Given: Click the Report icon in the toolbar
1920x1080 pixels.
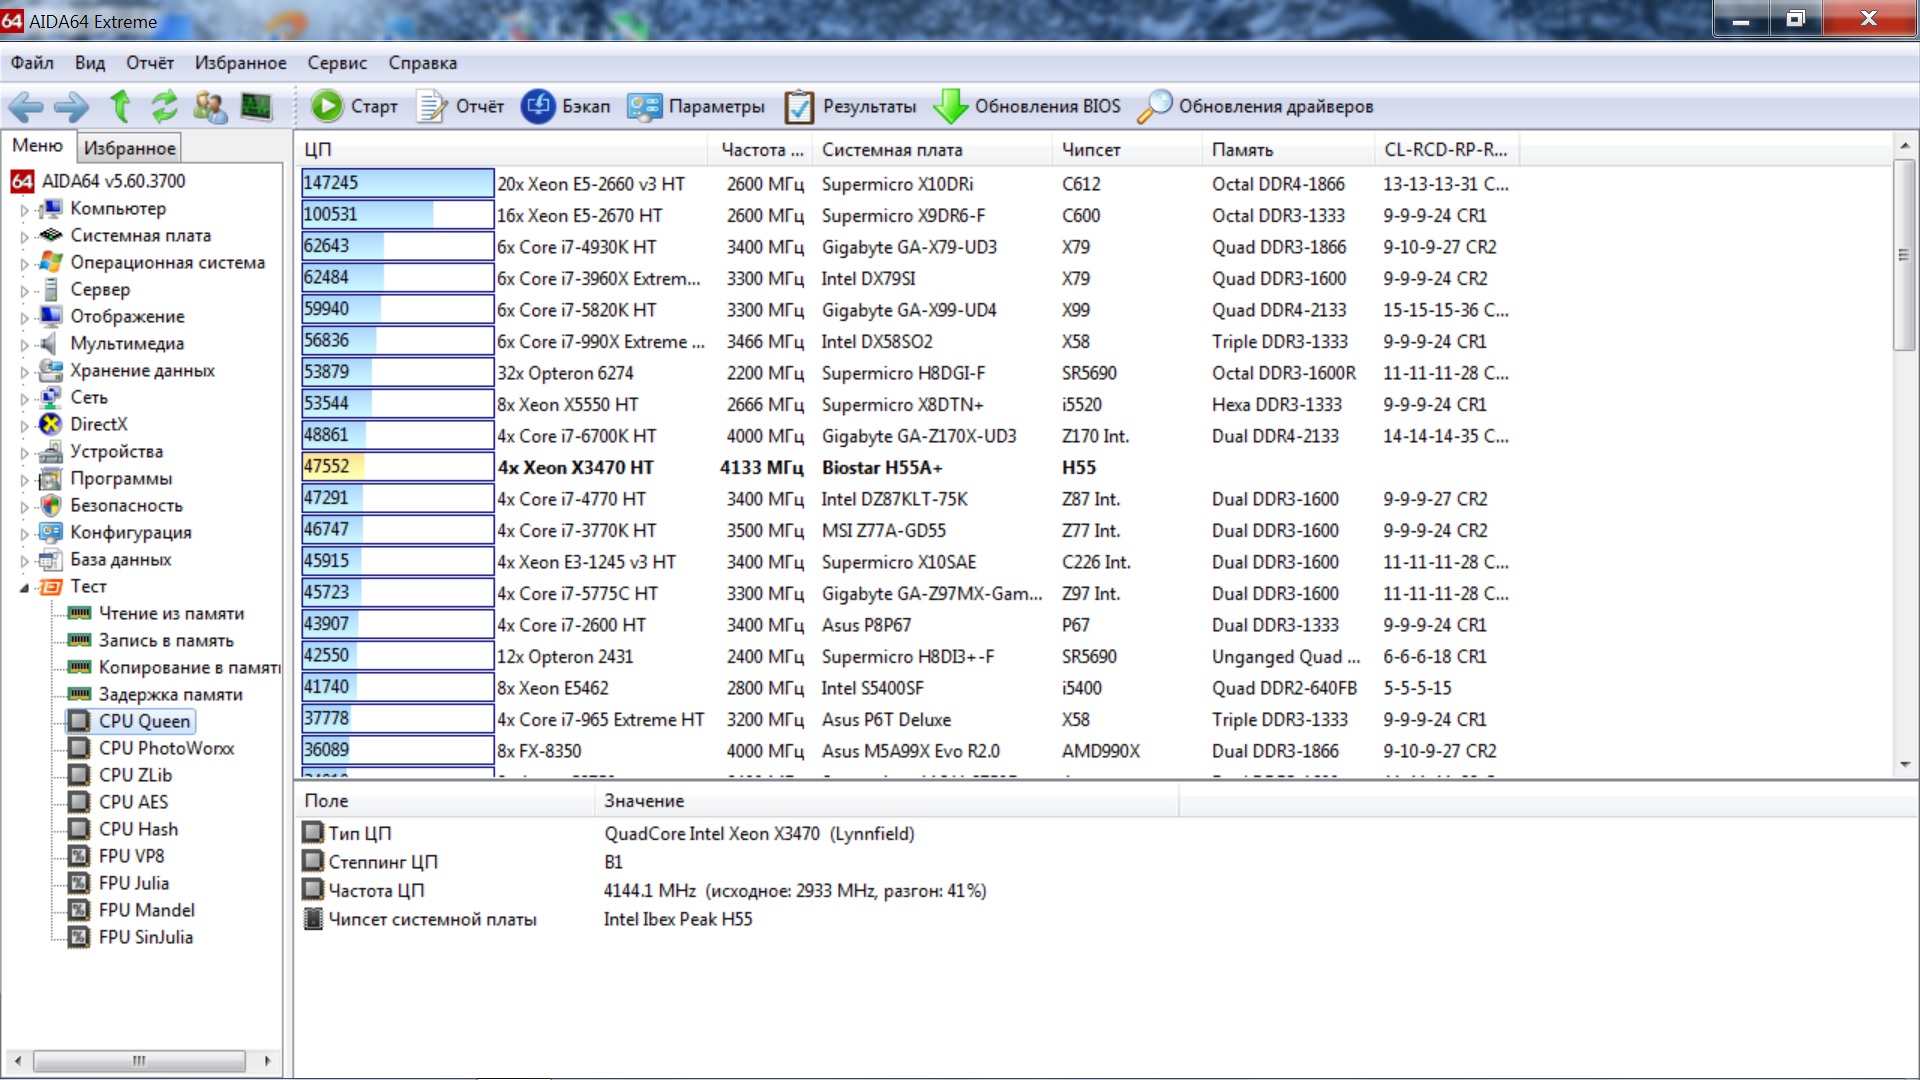Looking at the screenshot, I should (x=432, y=106).
